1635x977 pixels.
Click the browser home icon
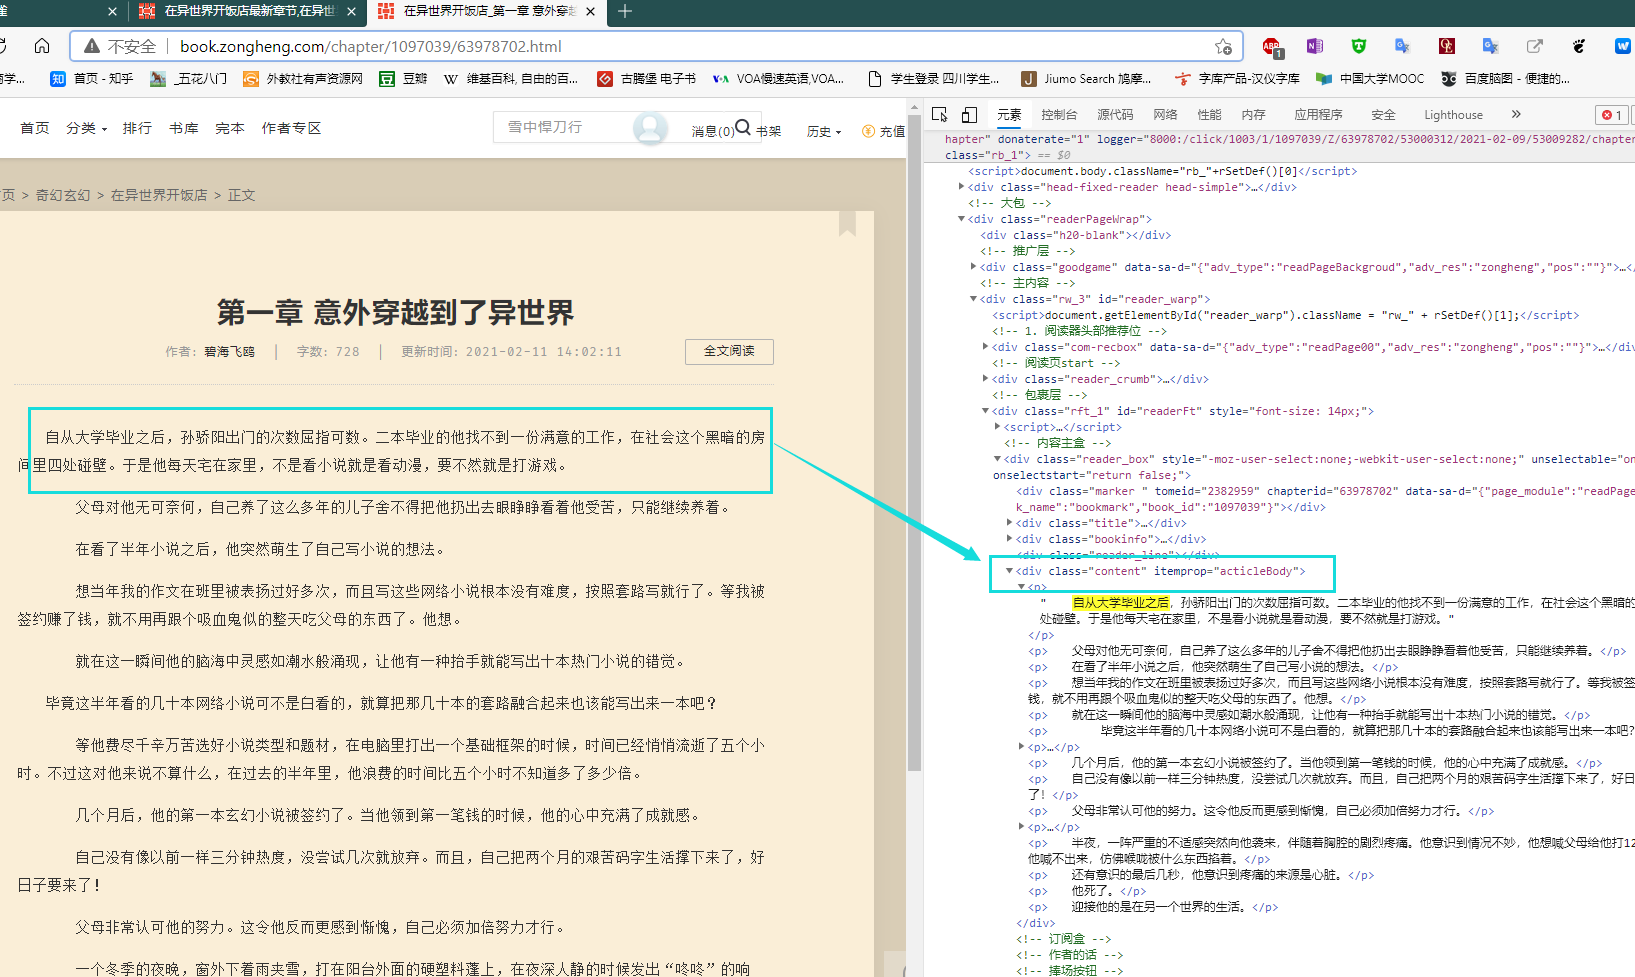point(42,46)
